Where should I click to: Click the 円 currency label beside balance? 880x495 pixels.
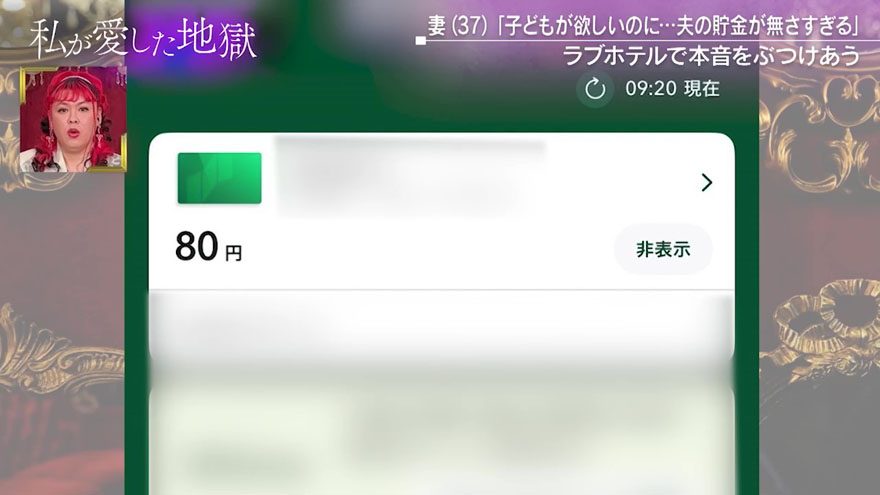(233, 254)
